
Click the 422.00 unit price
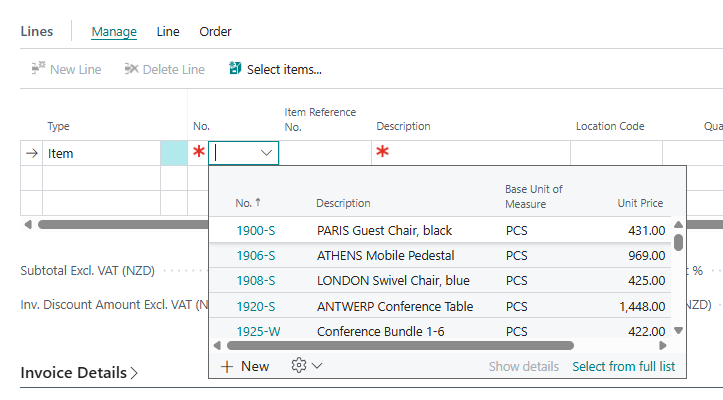[x=646, y=331]
